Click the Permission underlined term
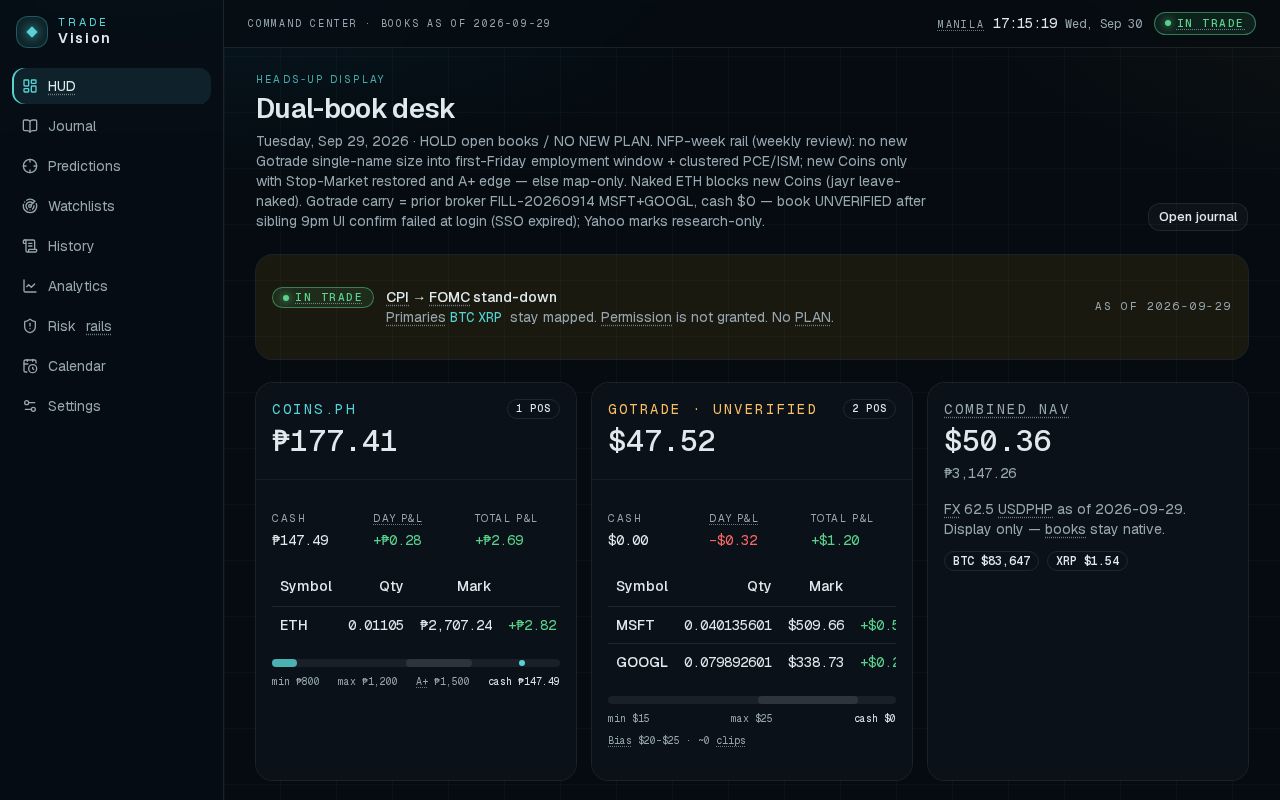Image resolution: width=1280 pixels, height=800 pixels. point(636,317)
